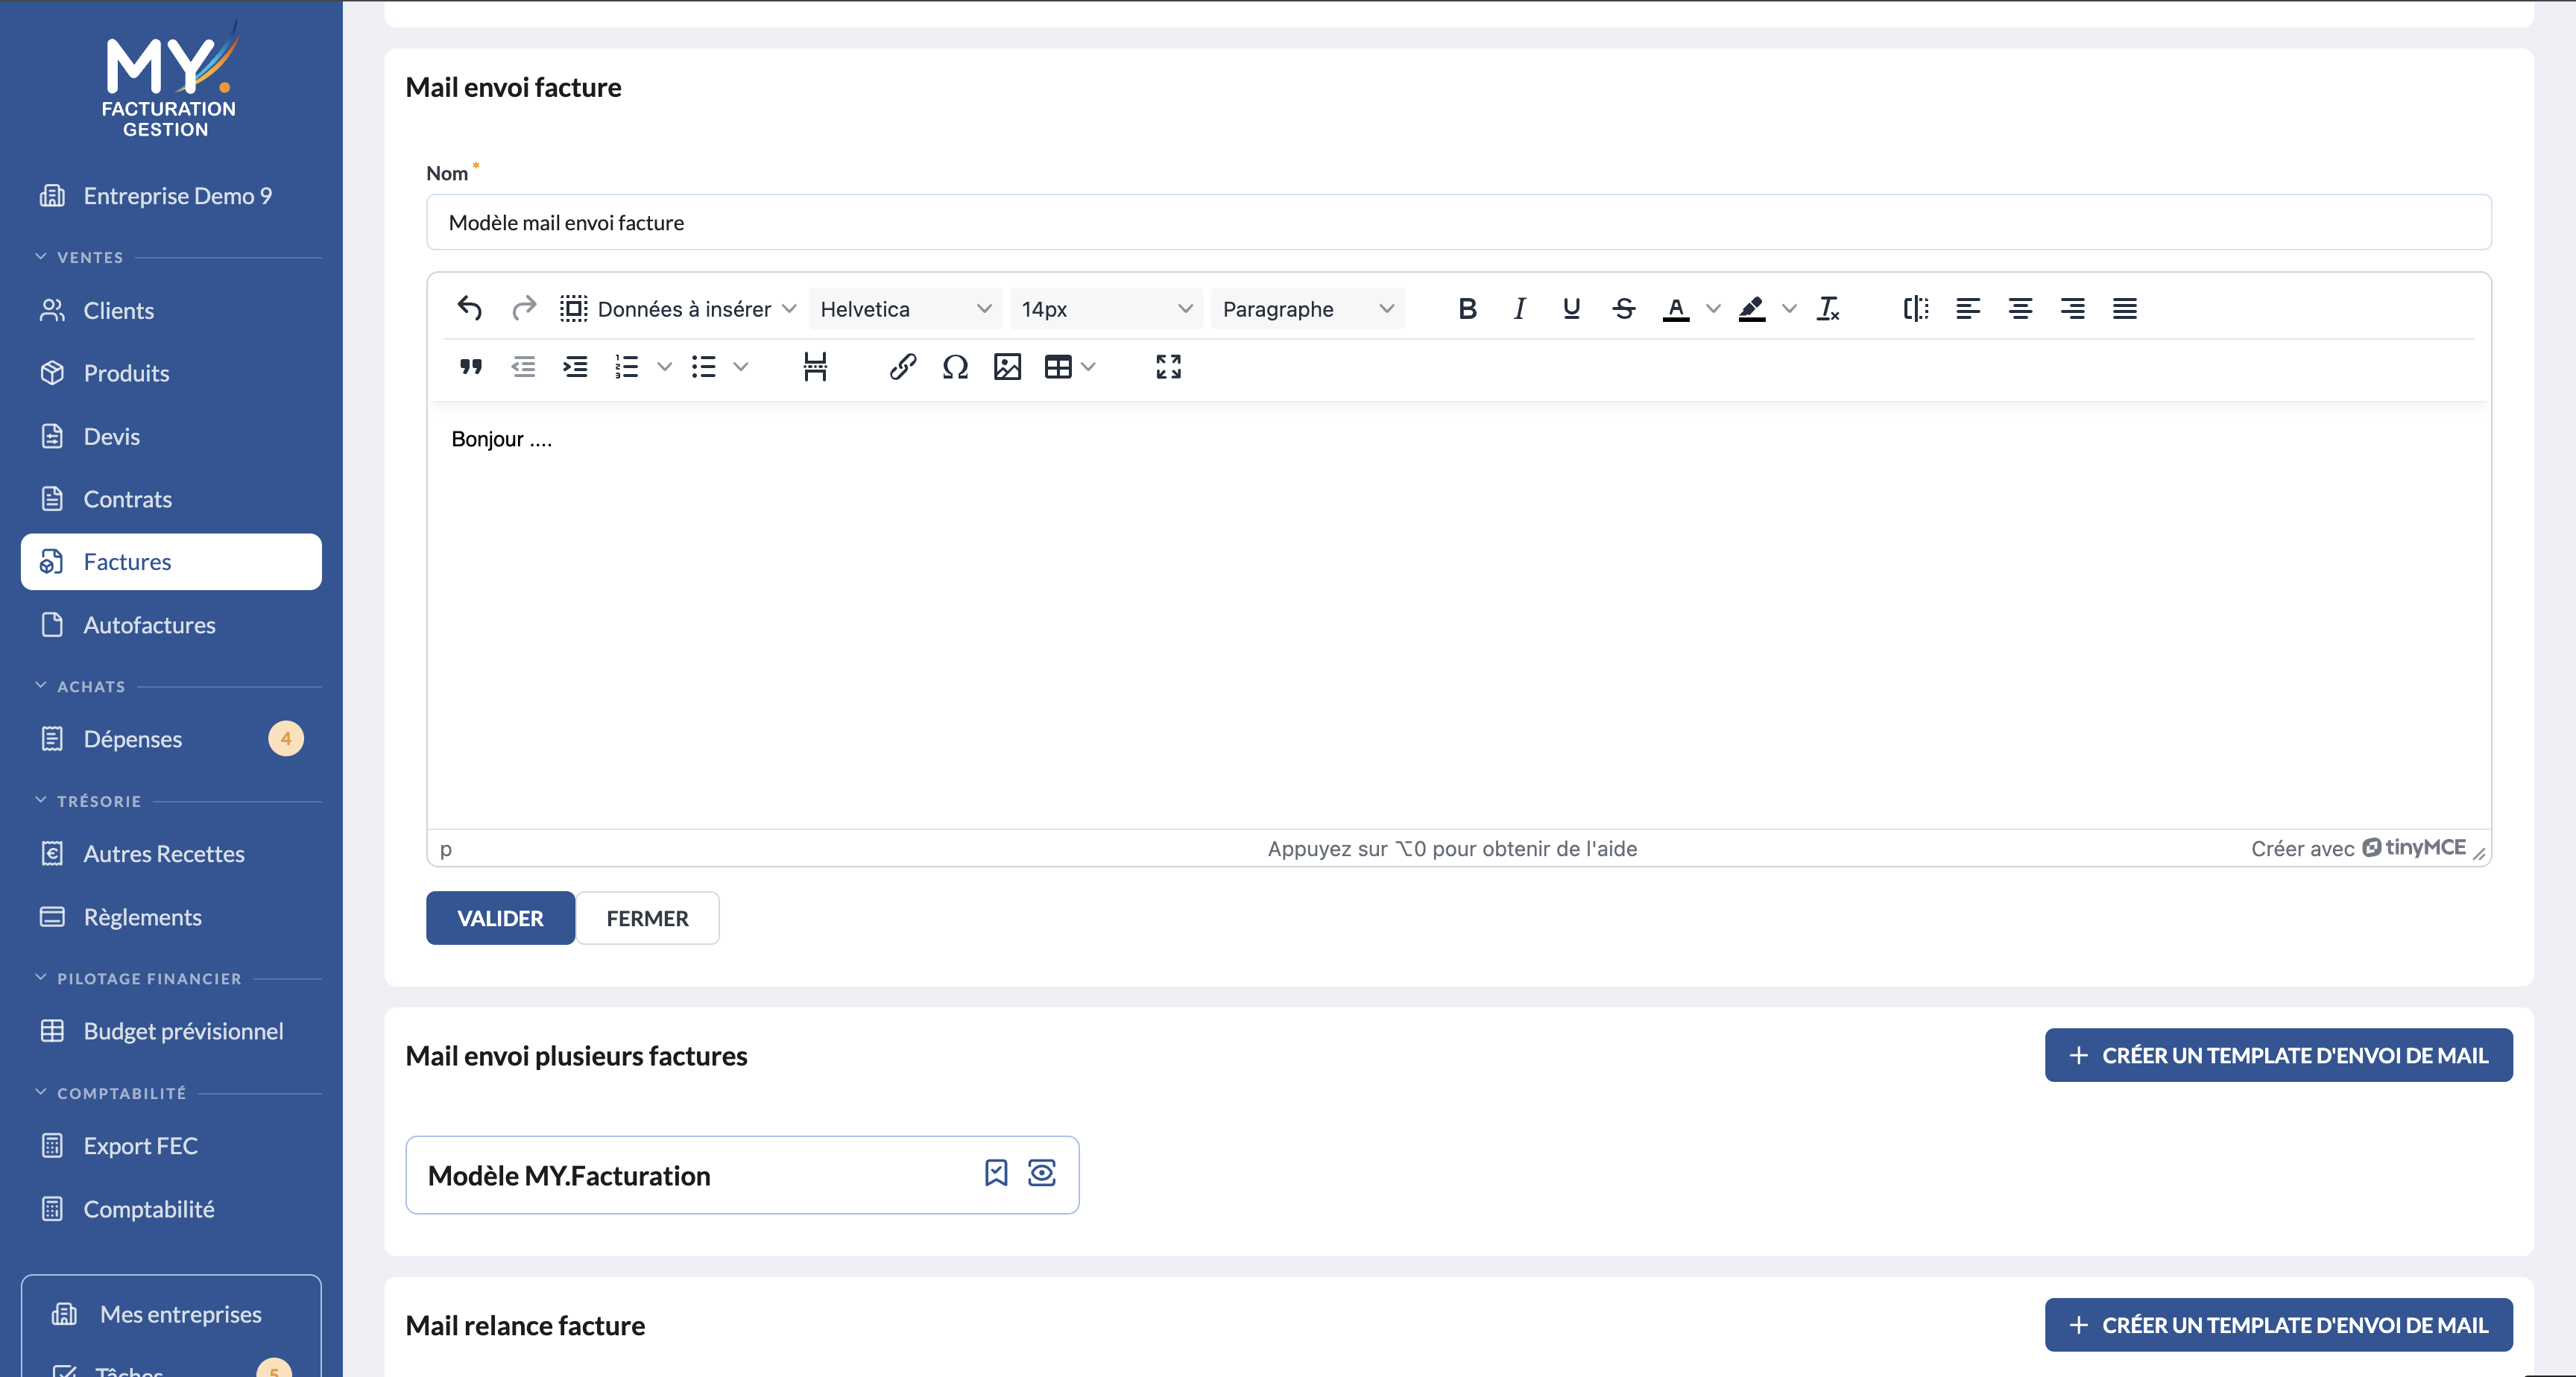Viewport: 2576px width, 1377px height.
Task: Create template for Mail relance facture
Action: pyautogui.click(x=2278, y=1325)
